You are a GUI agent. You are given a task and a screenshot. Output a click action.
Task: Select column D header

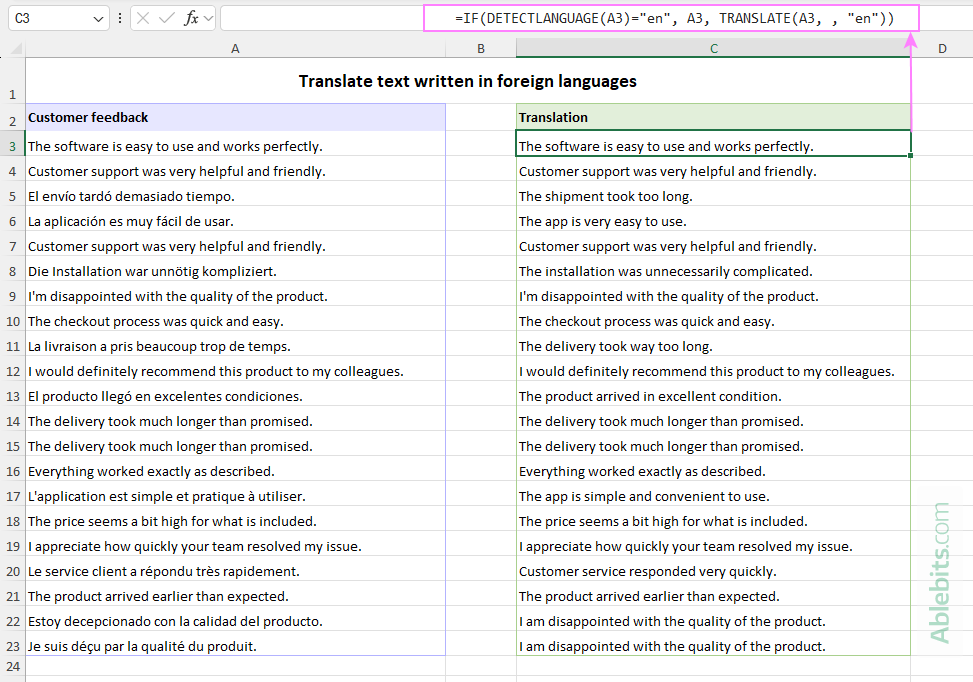point(942,48)
